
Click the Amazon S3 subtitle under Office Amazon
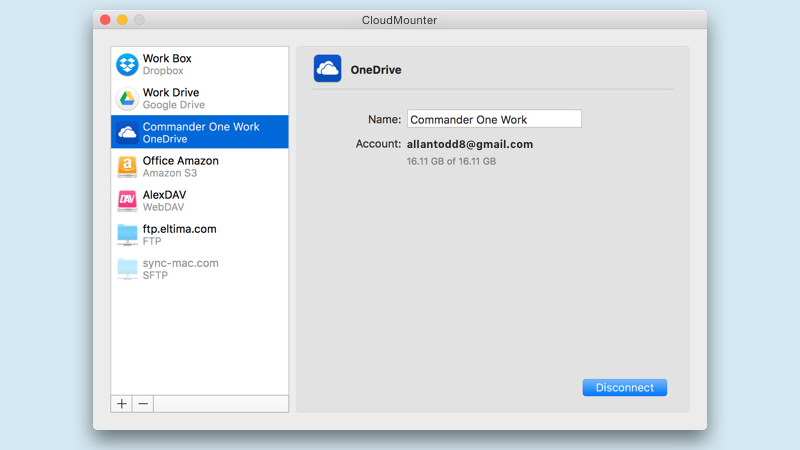tap(170, 173)
